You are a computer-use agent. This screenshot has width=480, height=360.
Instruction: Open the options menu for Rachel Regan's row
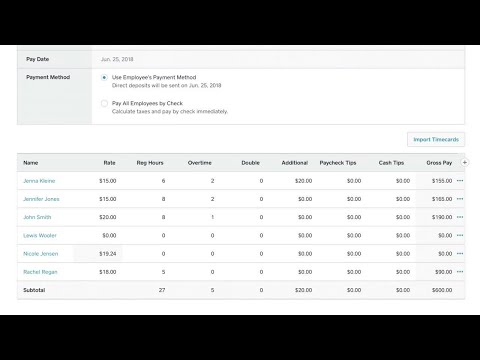pyautogui.click(x=460, y=272)
